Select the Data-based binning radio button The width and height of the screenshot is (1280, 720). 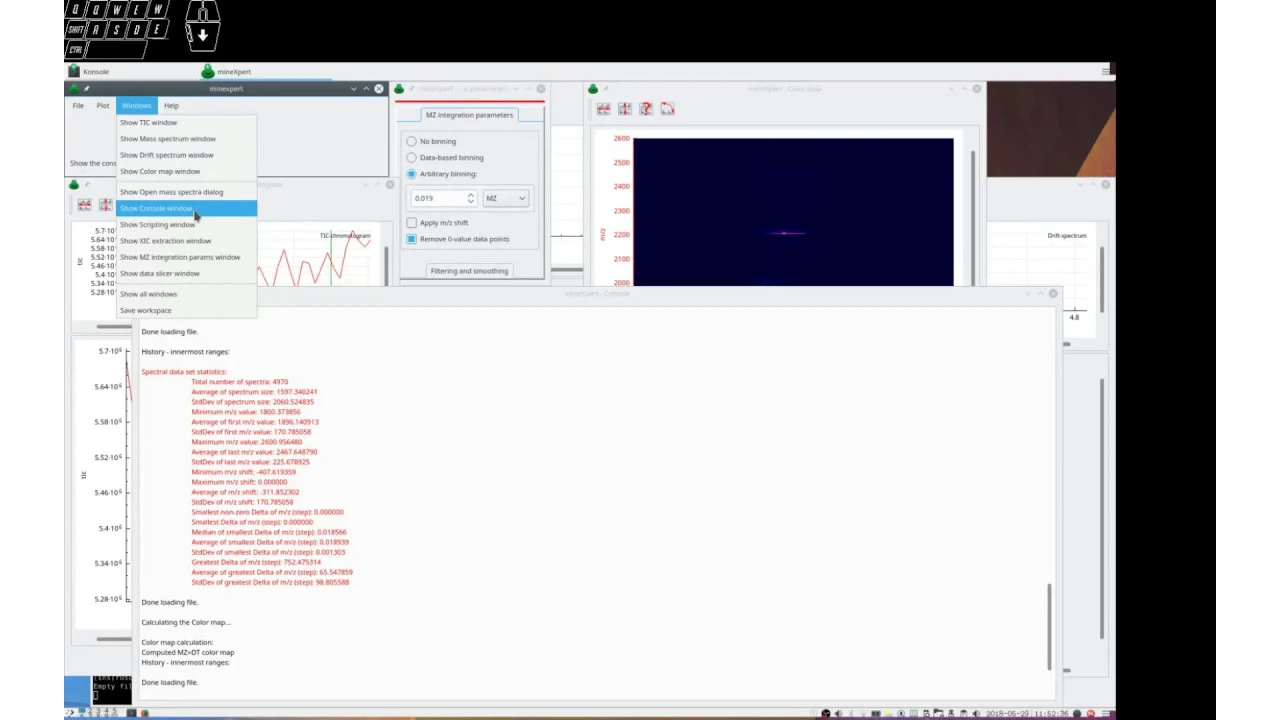[x=411, y=157]
